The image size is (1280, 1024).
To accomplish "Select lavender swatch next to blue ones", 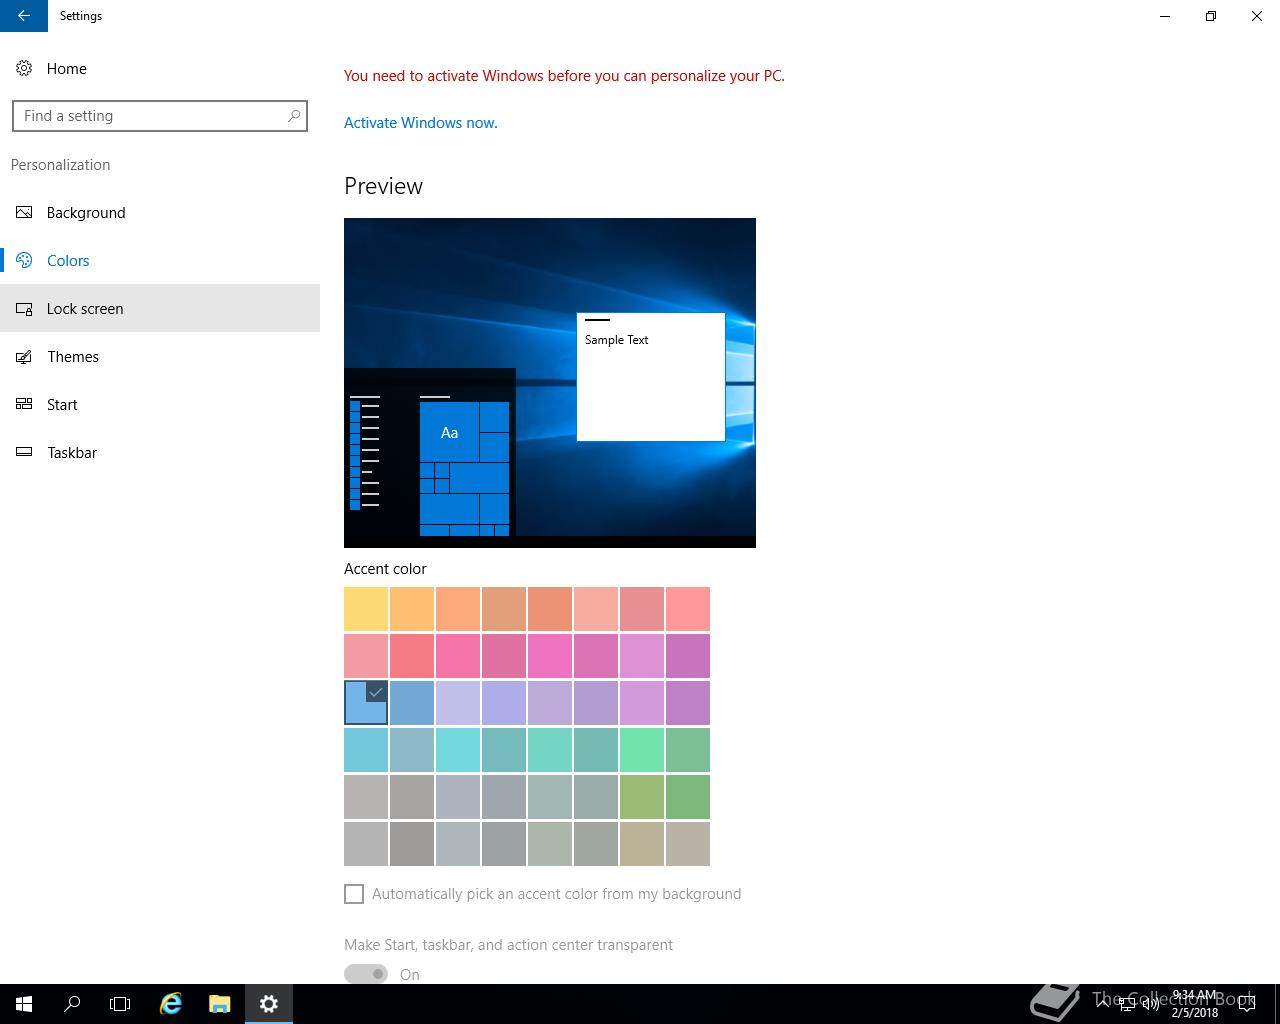I will pyautogui.click(x=458, y=702).
